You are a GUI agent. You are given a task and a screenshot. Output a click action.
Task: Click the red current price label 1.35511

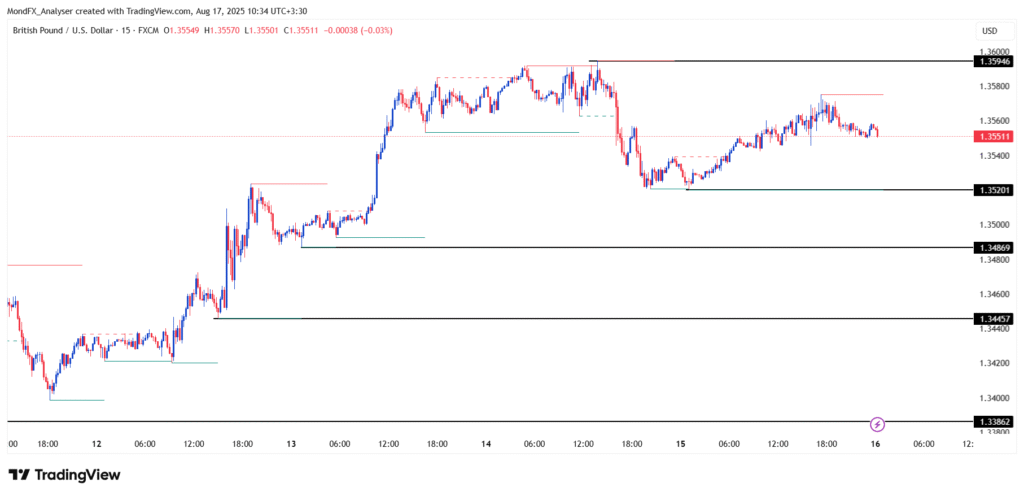(x=996, y=137)
